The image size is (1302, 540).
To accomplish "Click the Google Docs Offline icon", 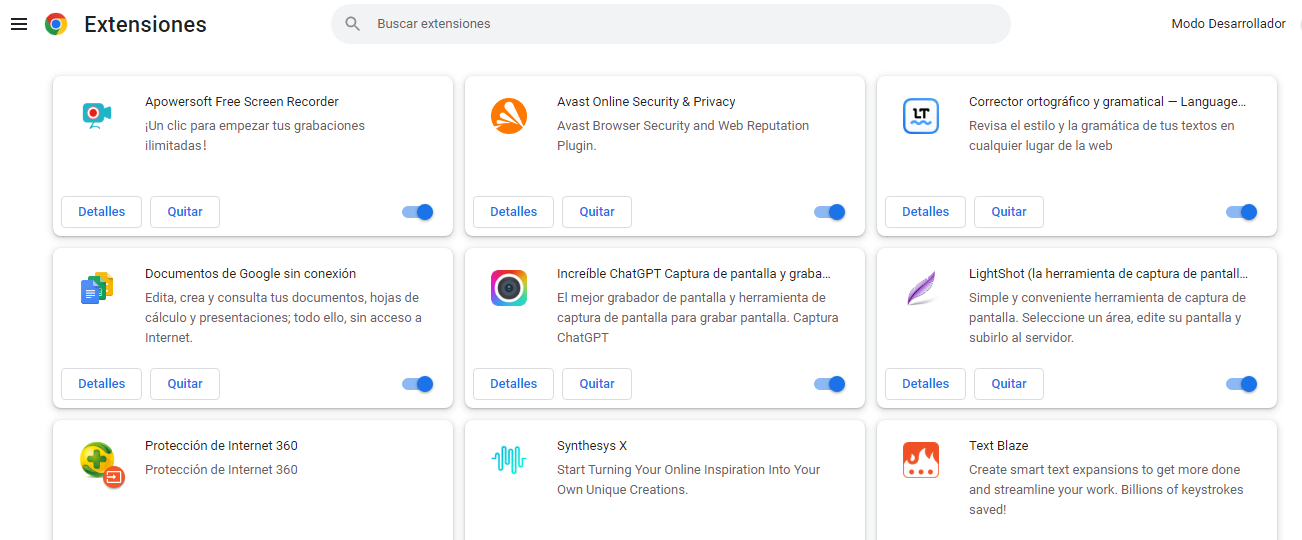I will [x=97, y=288].
